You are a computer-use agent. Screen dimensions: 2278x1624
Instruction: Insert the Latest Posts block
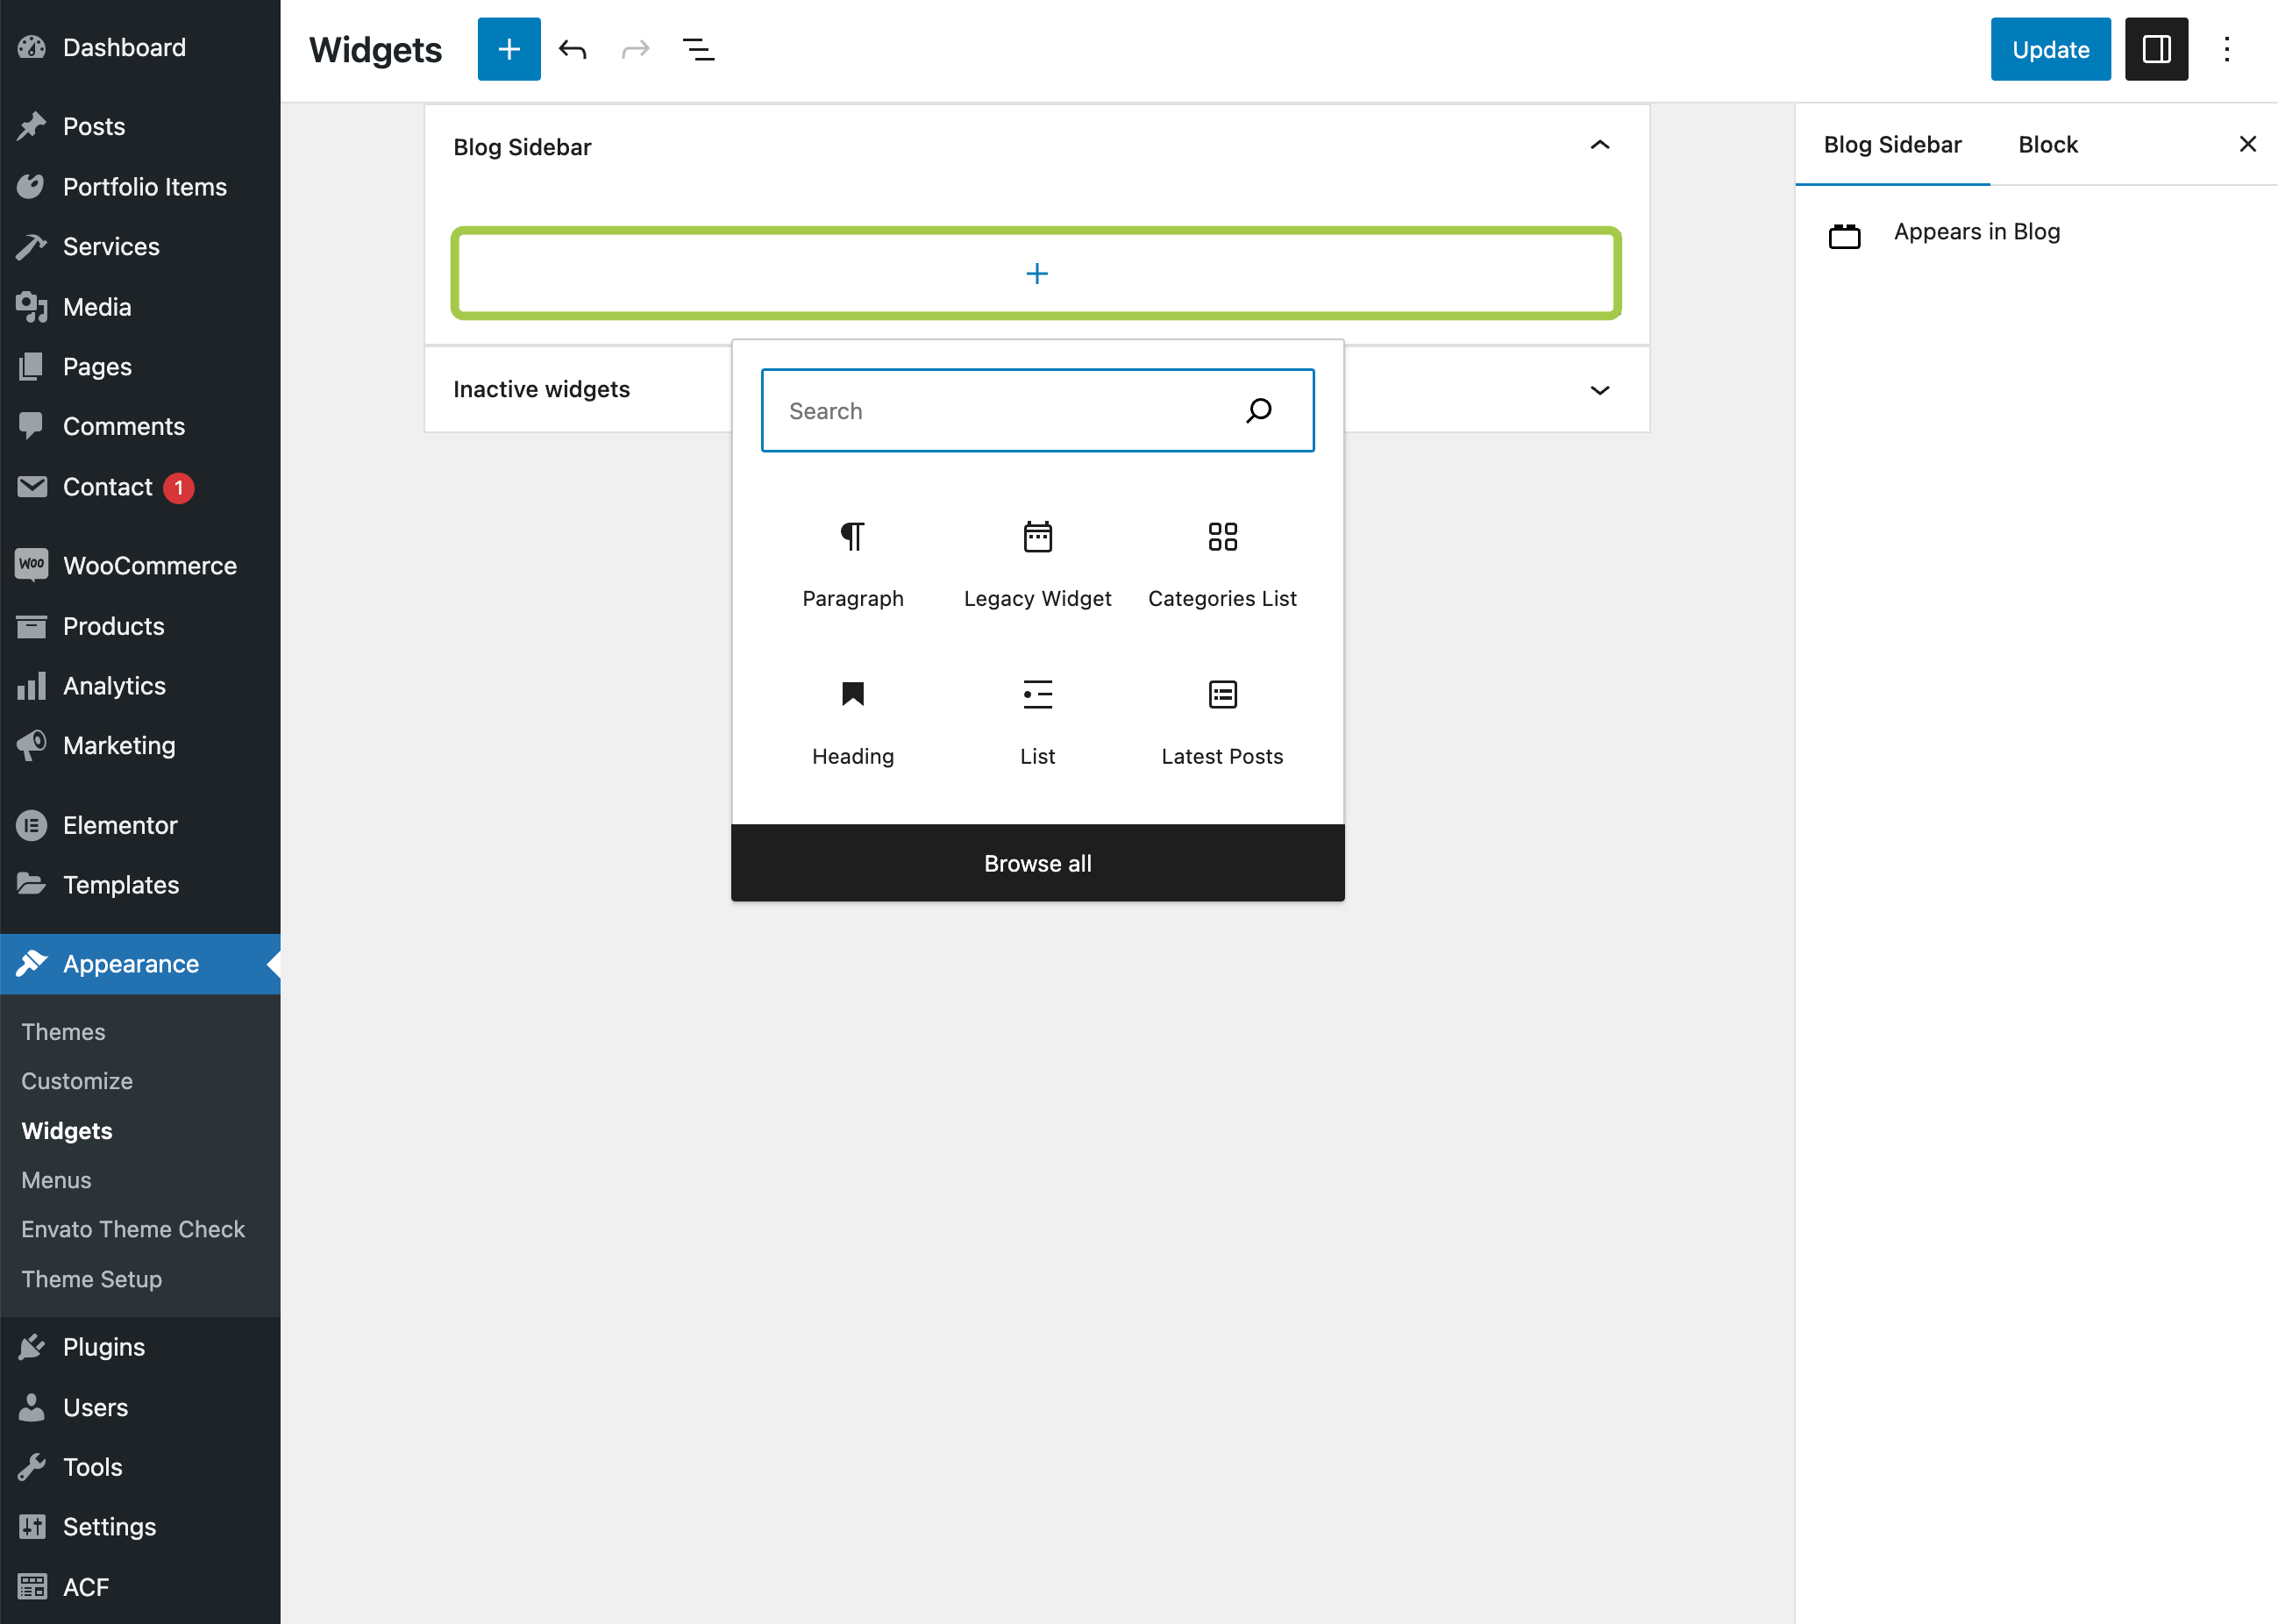(x=1221, y=722)
